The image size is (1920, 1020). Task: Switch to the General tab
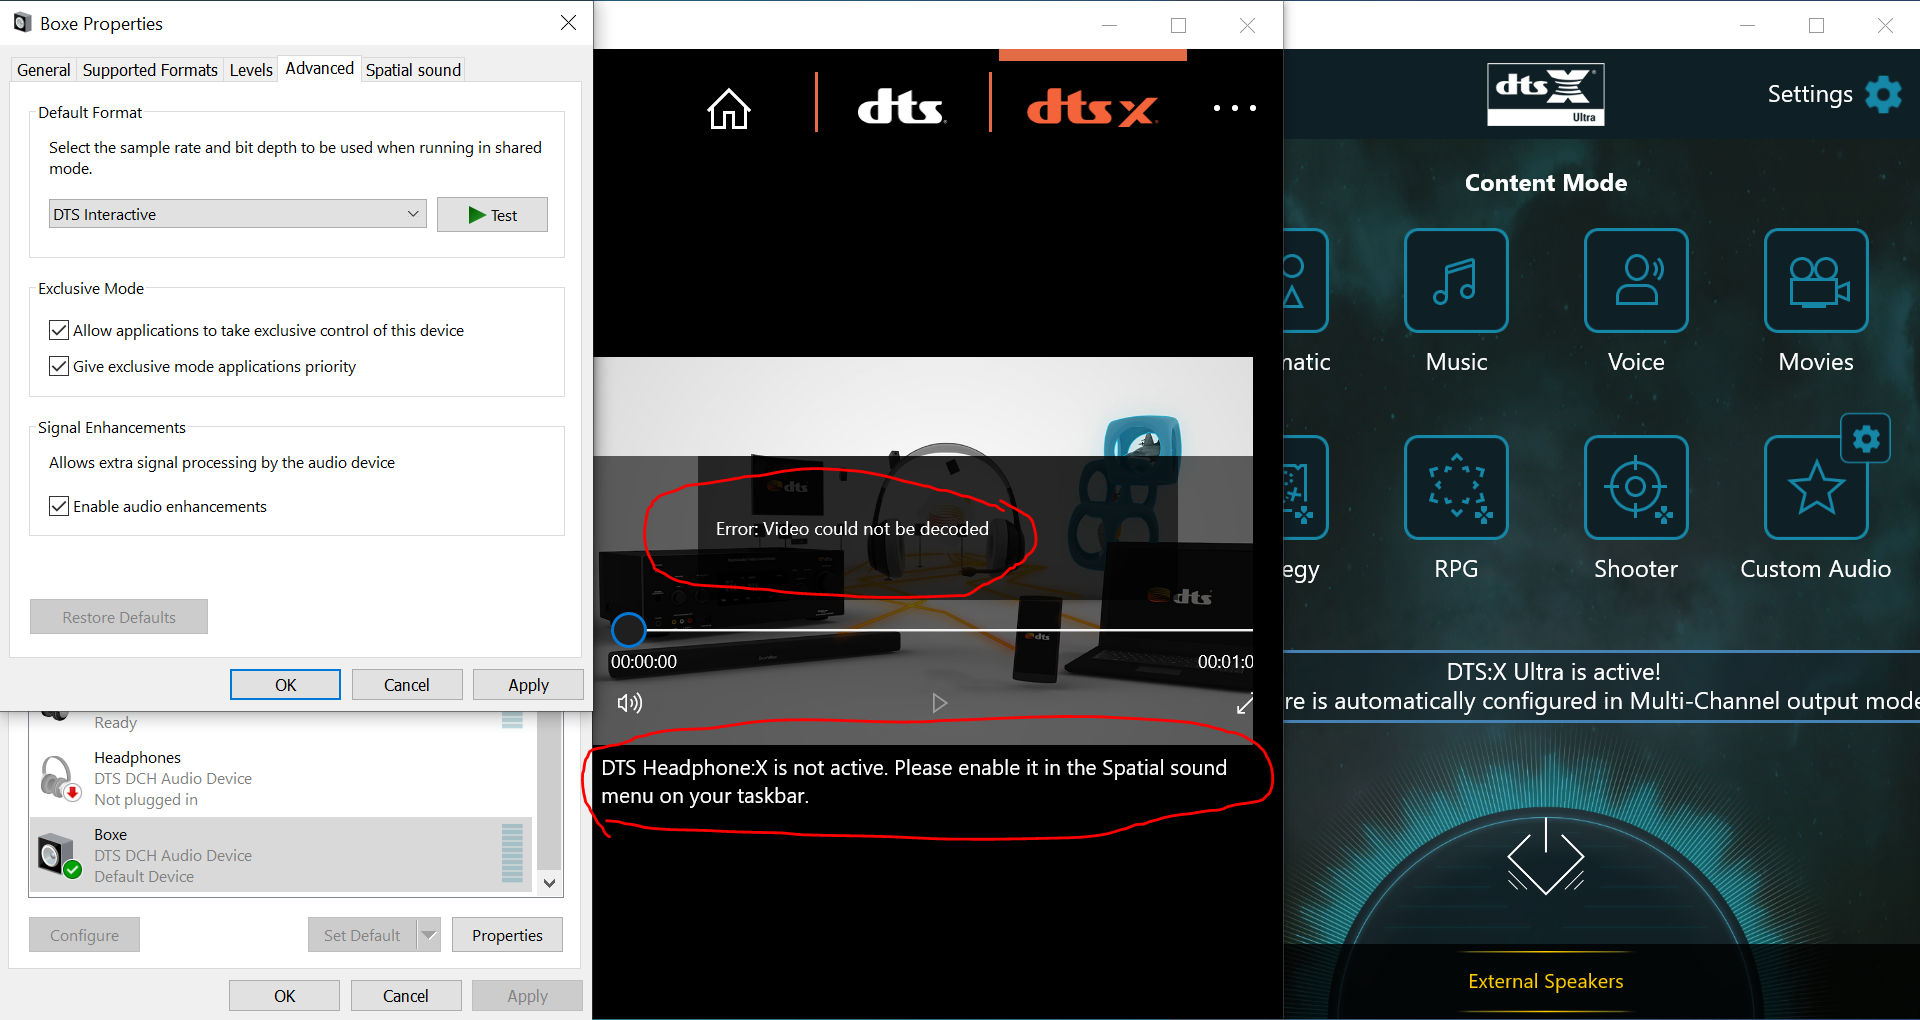click(x=44, y=70)
